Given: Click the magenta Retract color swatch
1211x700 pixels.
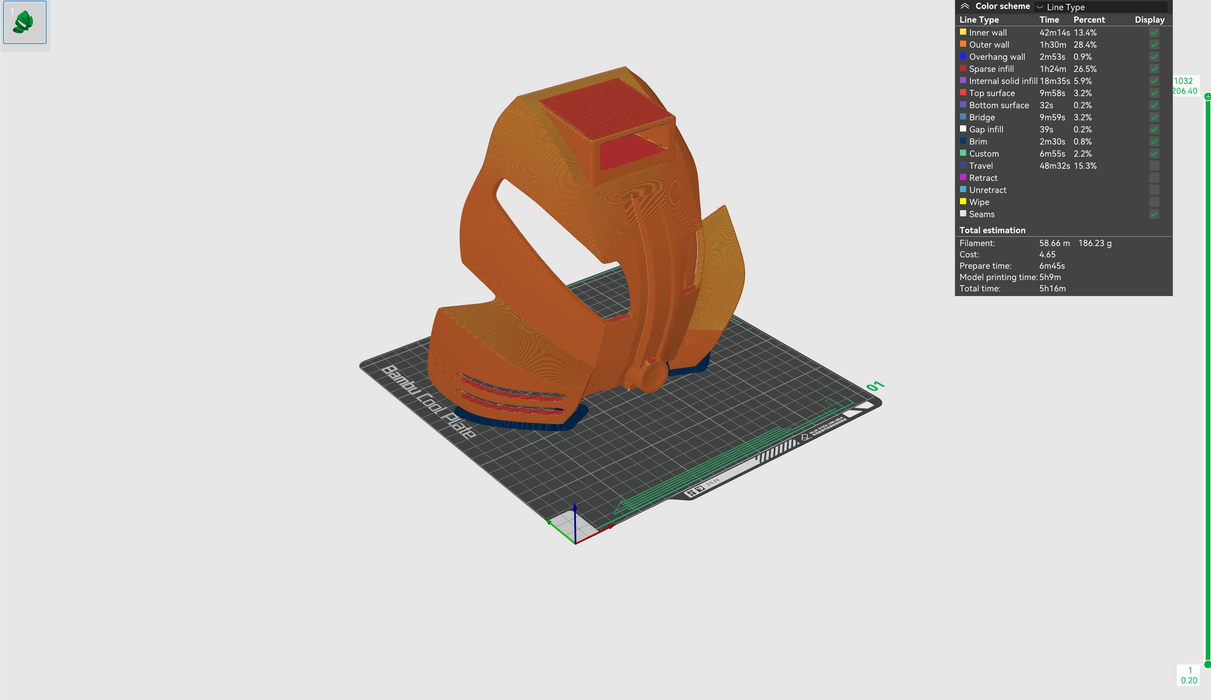Looking at the screenshot, I should point(963,178).
